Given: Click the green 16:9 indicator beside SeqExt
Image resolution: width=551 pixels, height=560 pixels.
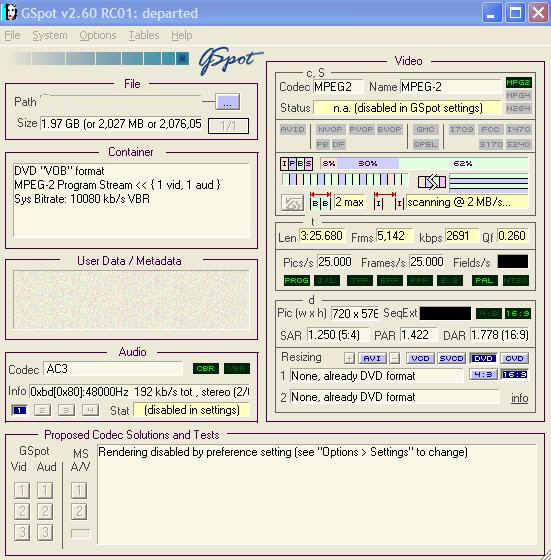Looking at the screenshot, I should pyautogui.click(x=518, y=314).
